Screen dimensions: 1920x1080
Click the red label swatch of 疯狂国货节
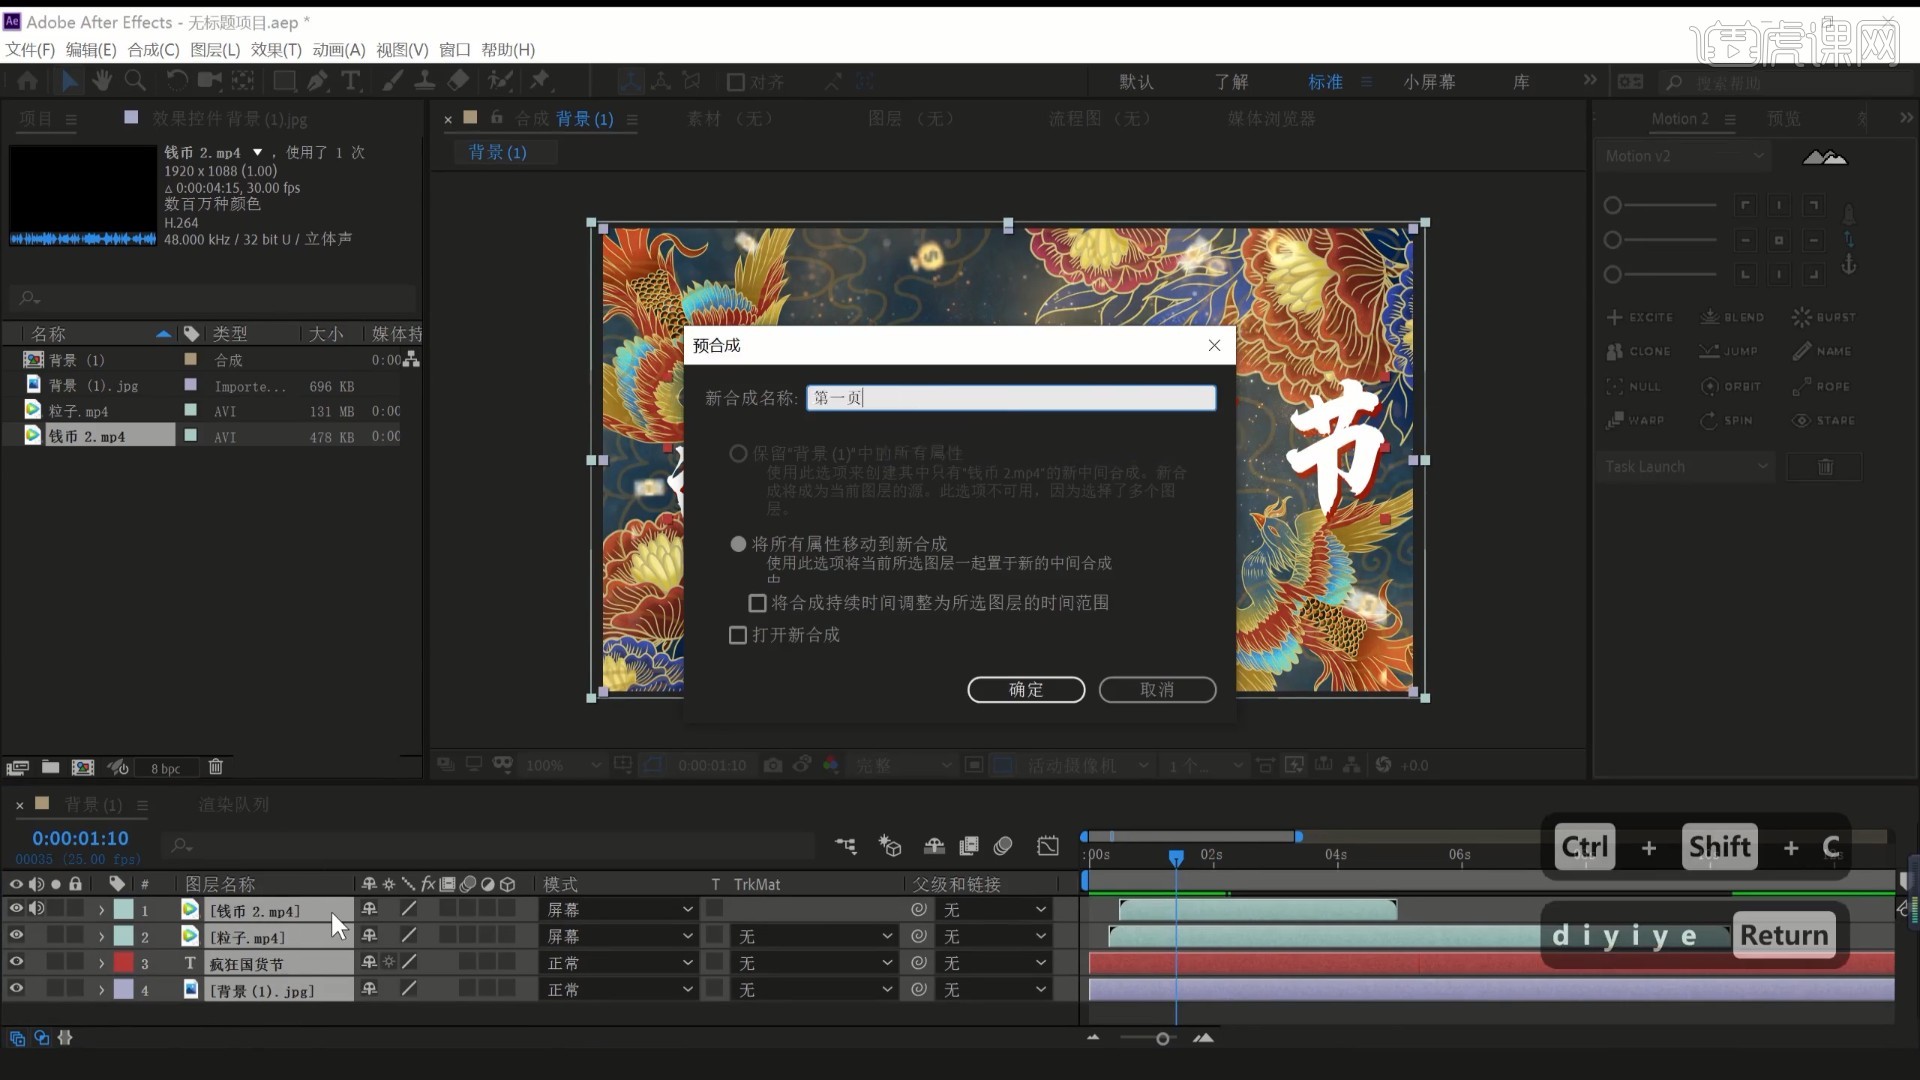tap(123, 963)
